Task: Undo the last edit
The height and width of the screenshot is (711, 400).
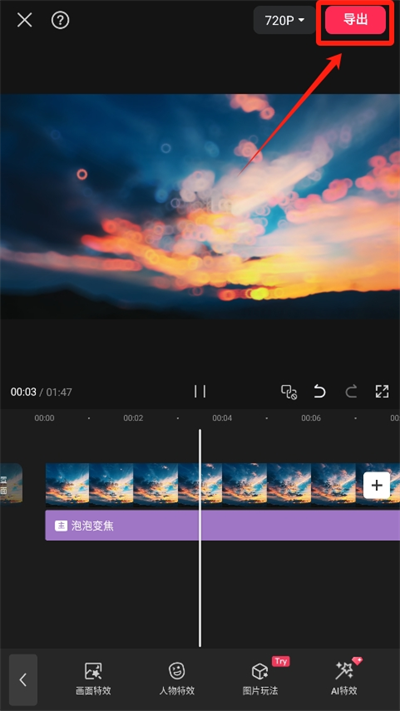Action: 320,391
